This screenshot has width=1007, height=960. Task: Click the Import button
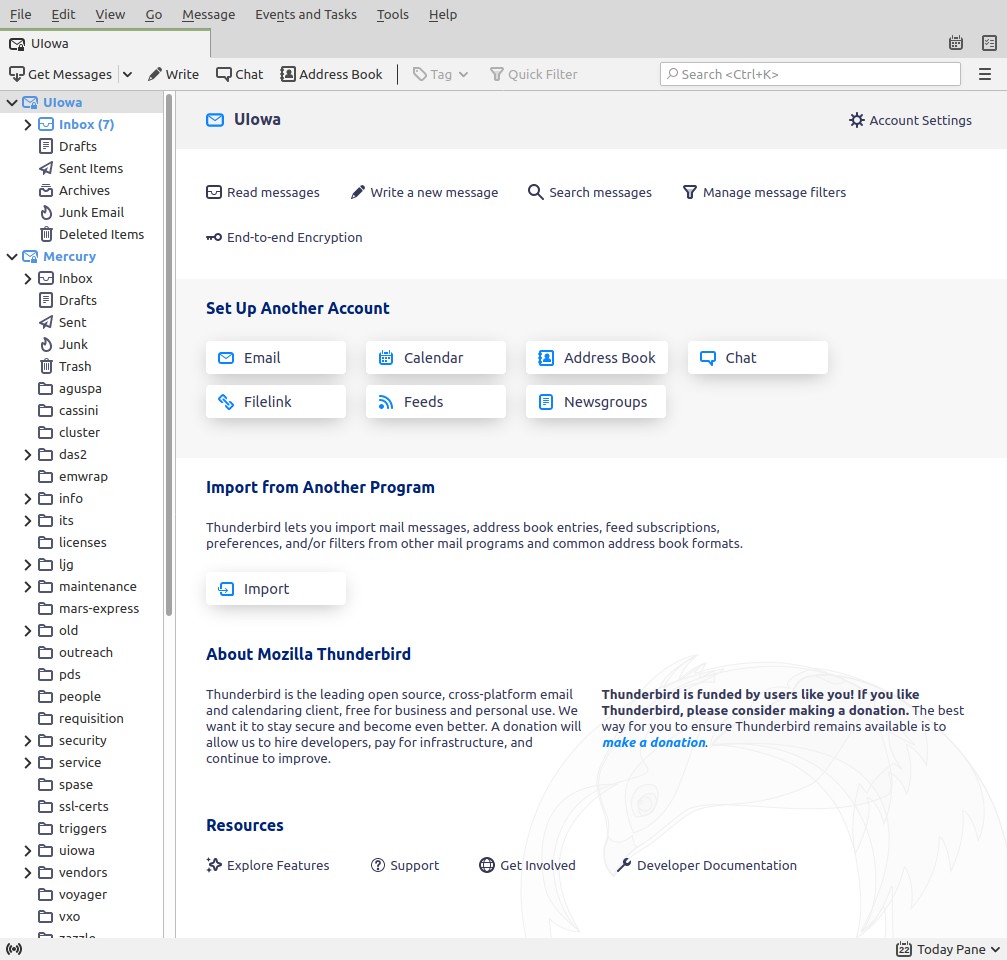click(276, 589)
